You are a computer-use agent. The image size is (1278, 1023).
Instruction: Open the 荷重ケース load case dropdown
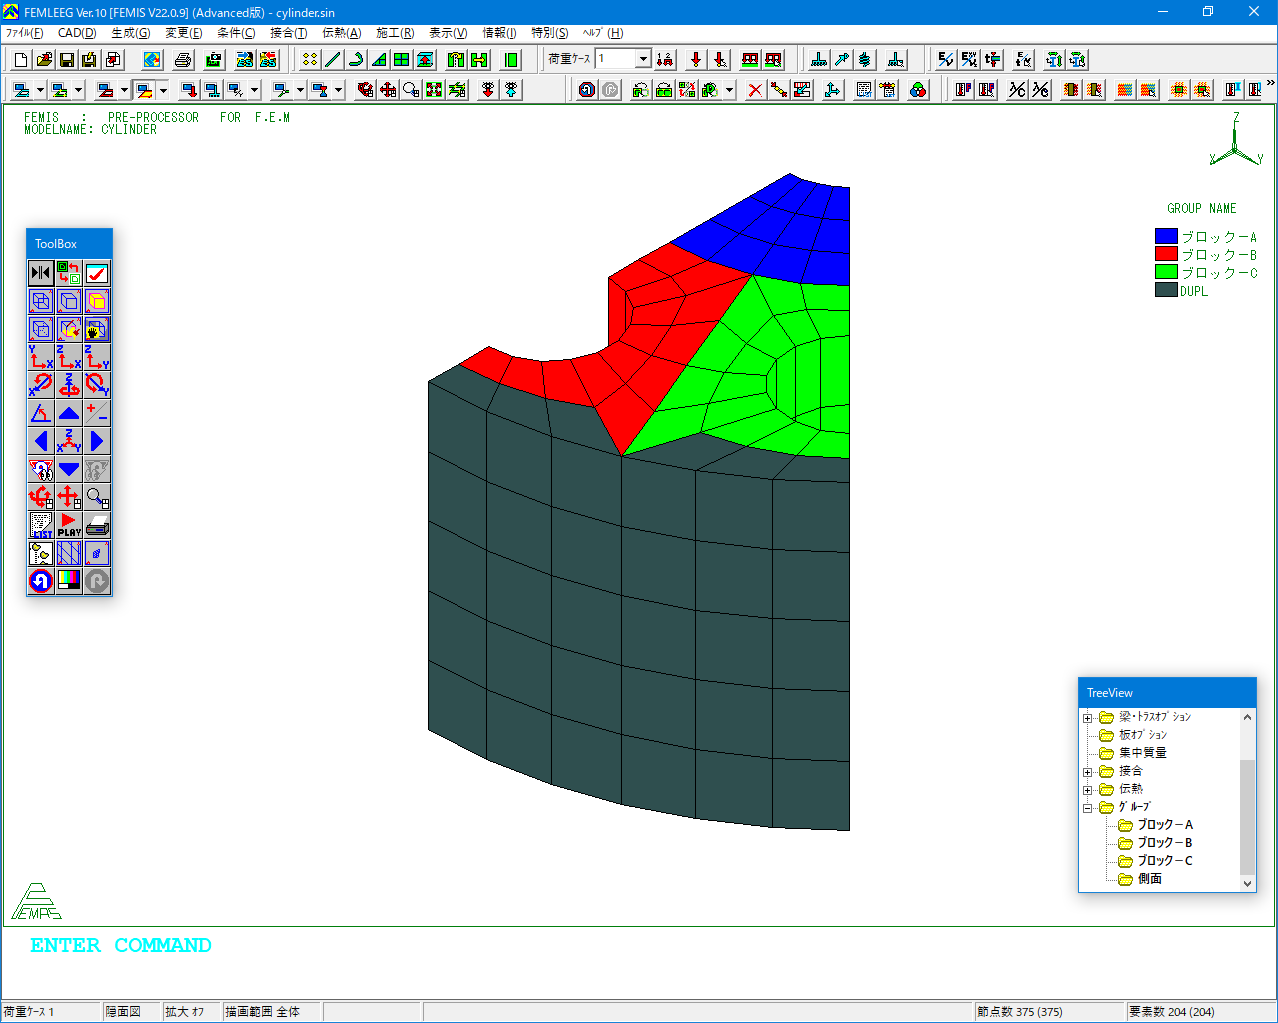[x=643, y=59]
